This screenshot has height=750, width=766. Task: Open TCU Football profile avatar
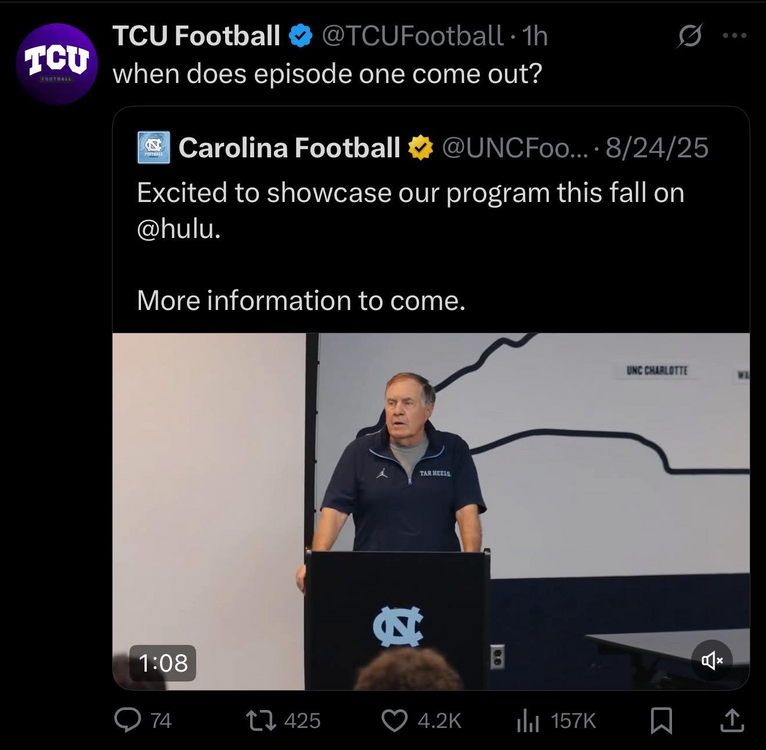[x=60, y=64]
